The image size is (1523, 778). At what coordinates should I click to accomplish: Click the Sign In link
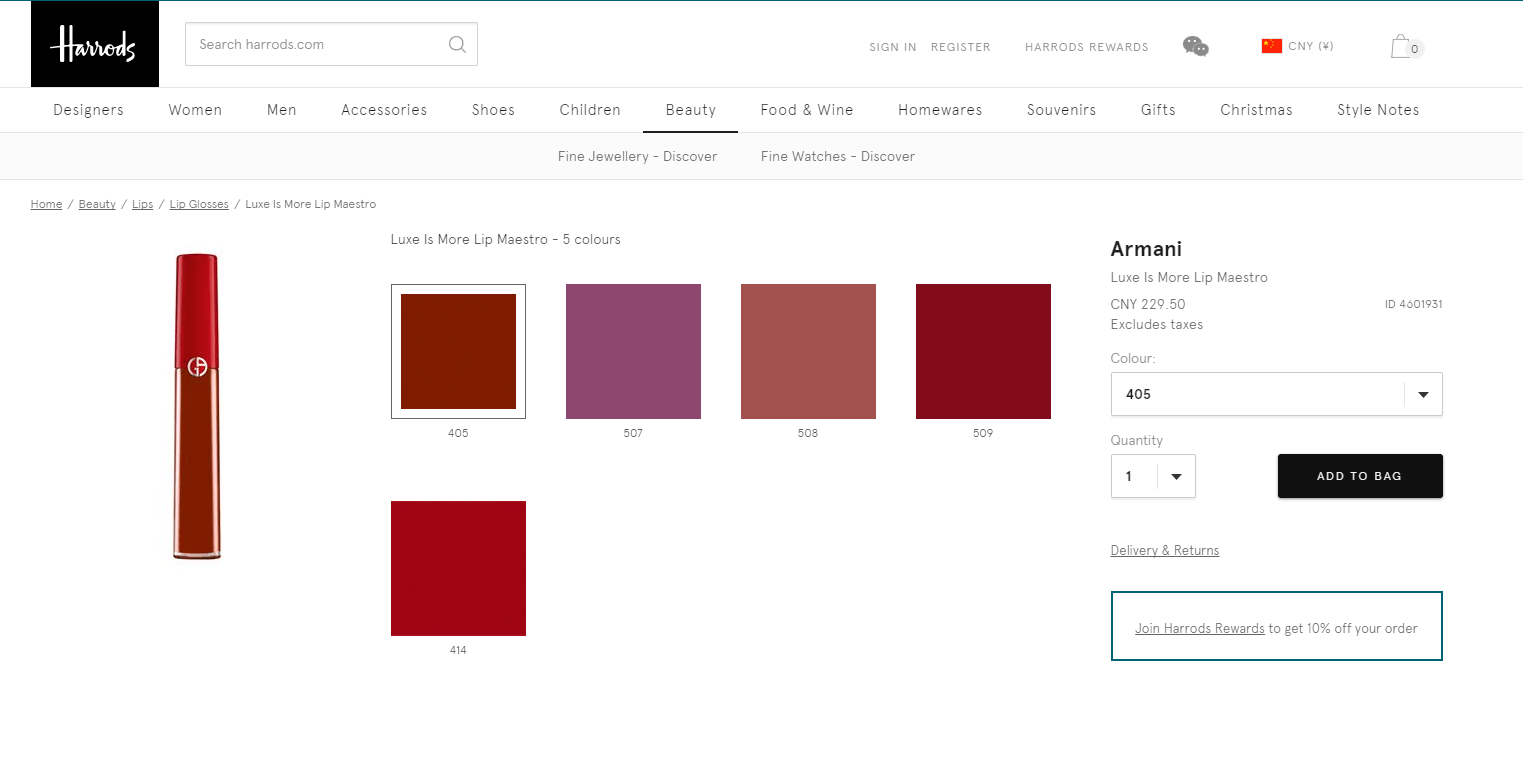(893, 47)
